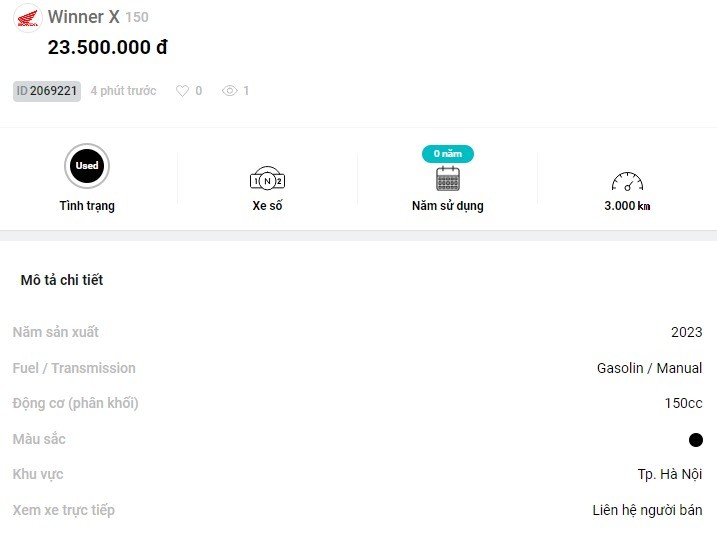Click the '4 phút trước' timestamp

click(x=123, y=91)
